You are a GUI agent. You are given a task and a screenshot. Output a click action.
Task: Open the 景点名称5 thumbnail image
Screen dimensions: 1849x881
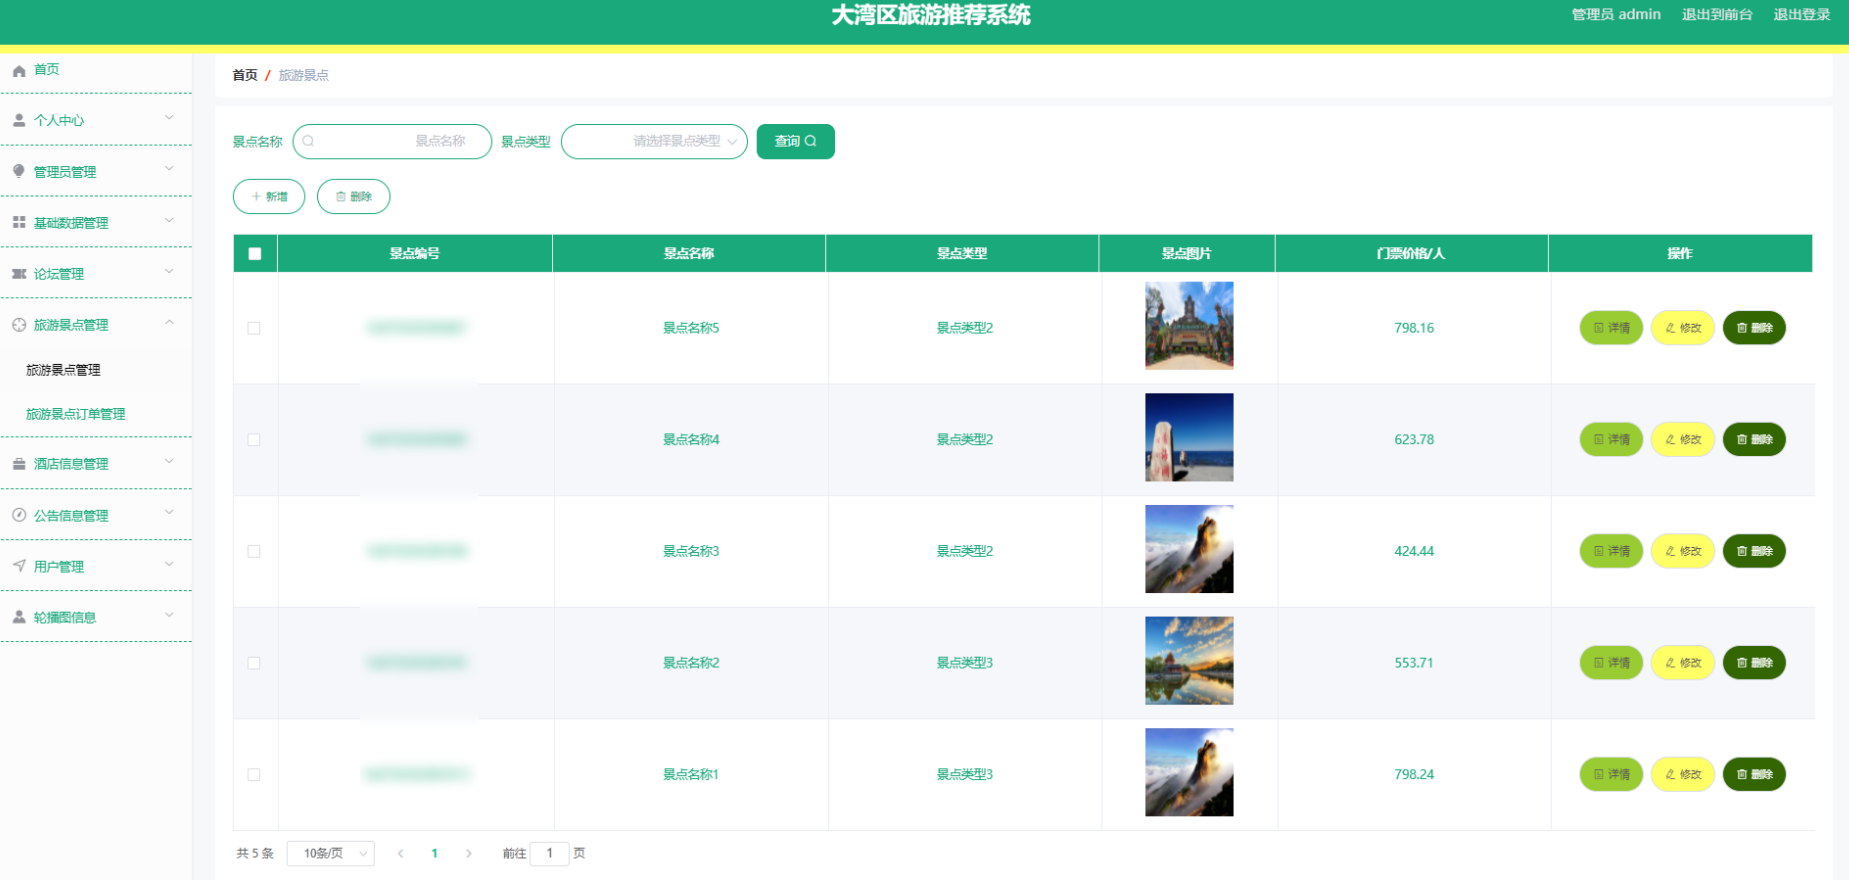(1189, 326)
